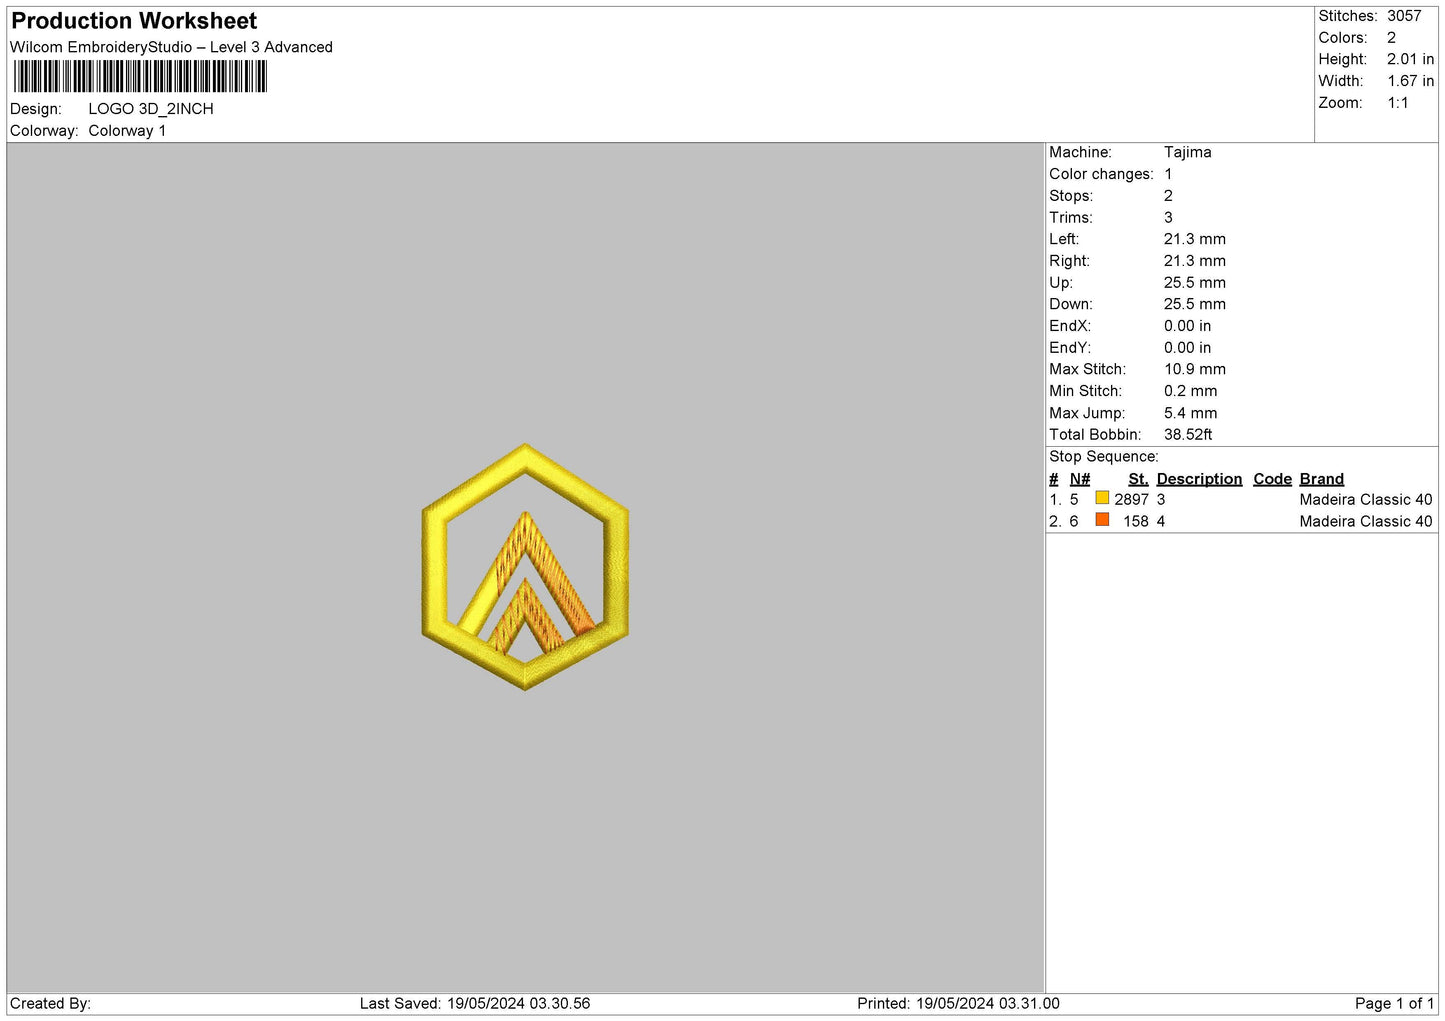Image resolution: width=1445 pixels, height=1021 pixels.
Task: Click the 'Stops:' label
Action: click(x=1071, y=196)
